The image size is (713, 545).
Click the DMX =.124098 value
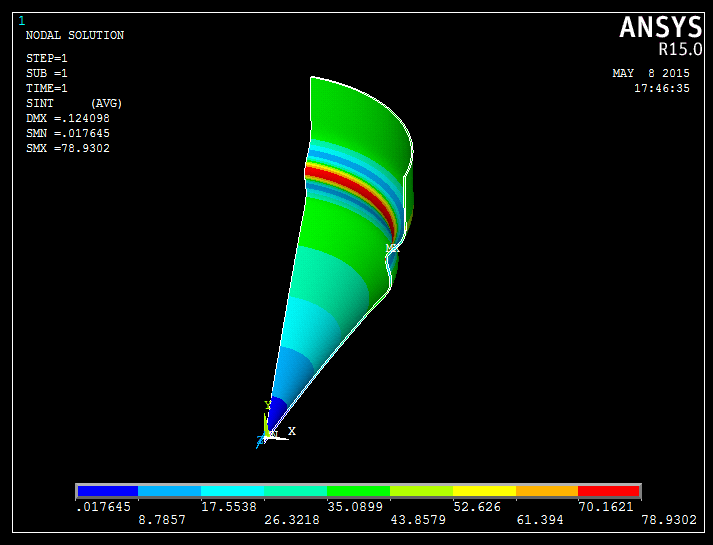tap(68, 118)
